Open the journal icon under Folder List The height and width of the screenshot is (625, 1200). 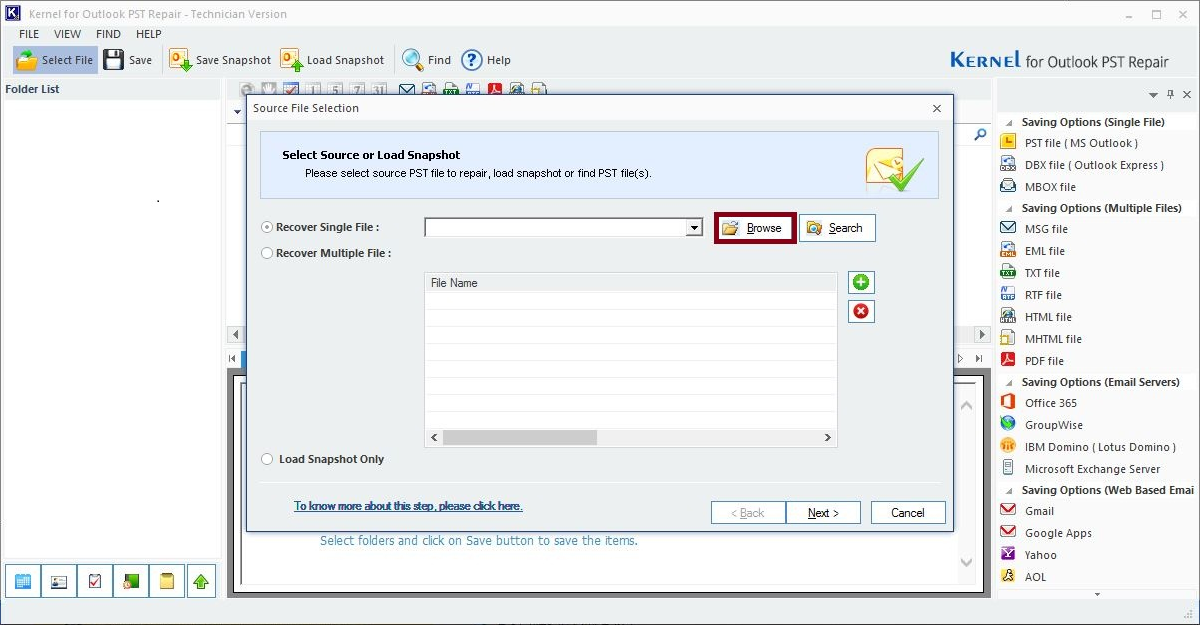[131, 581]
